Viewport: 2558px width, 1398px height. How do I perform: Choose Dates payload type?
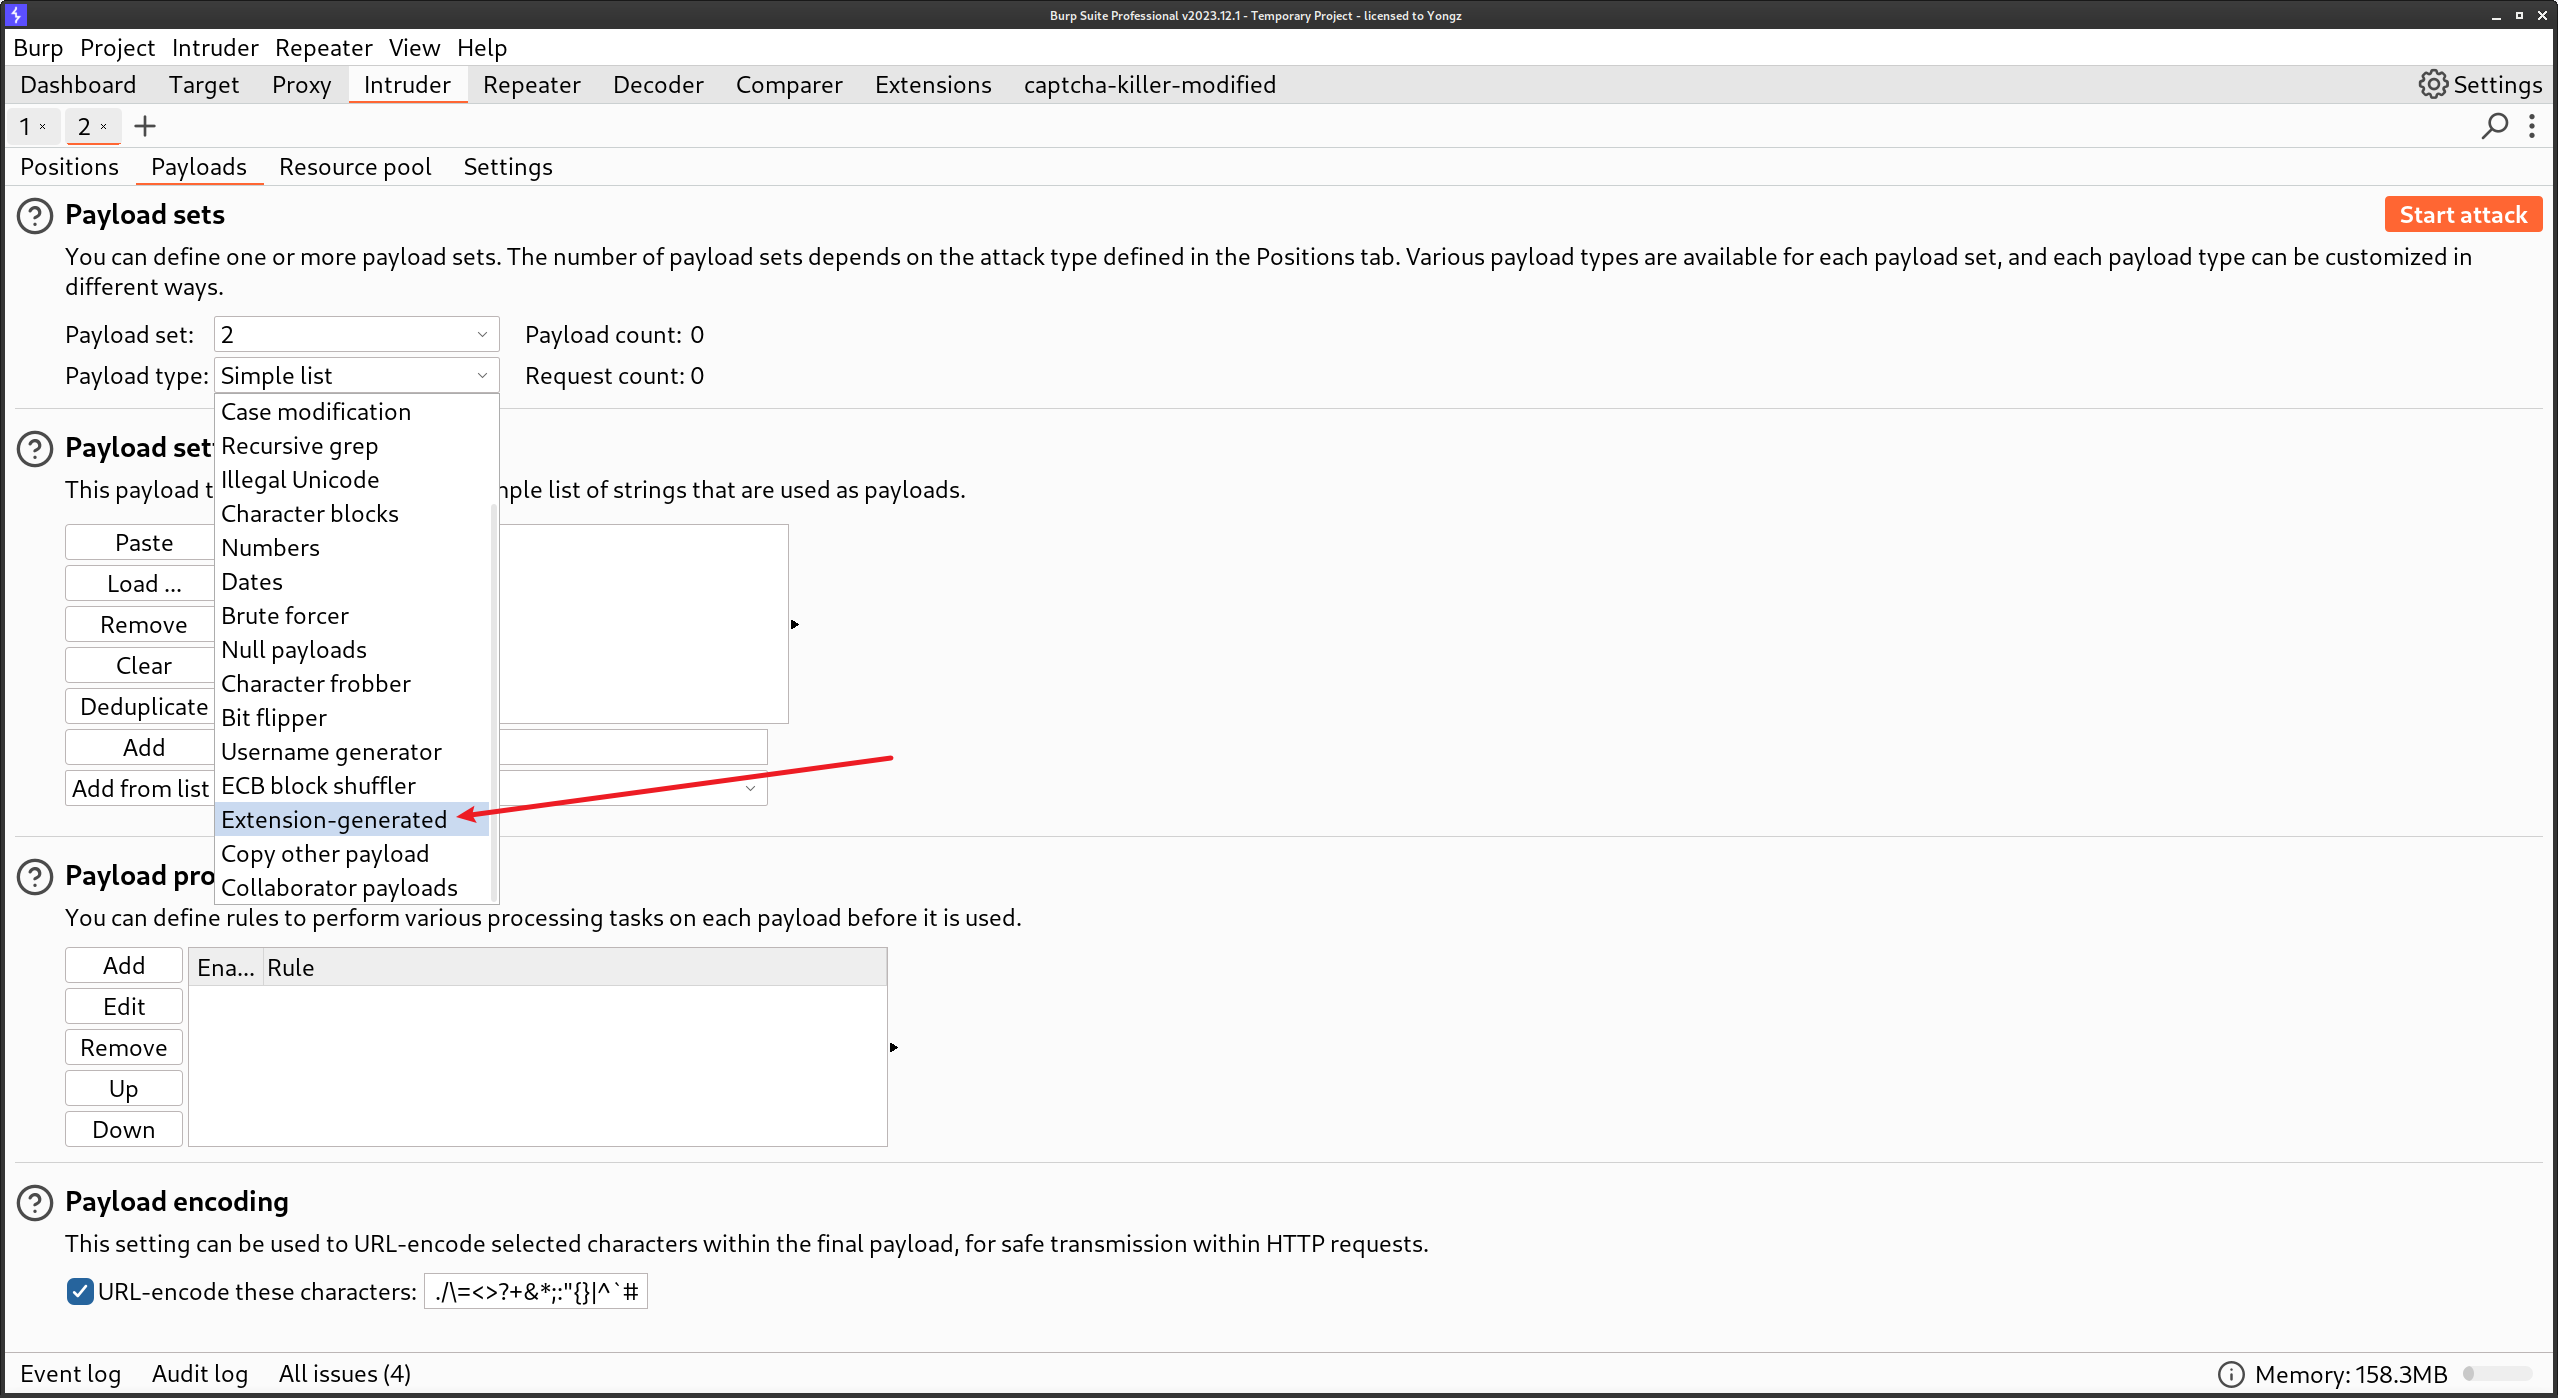click(x=352, y=582)
